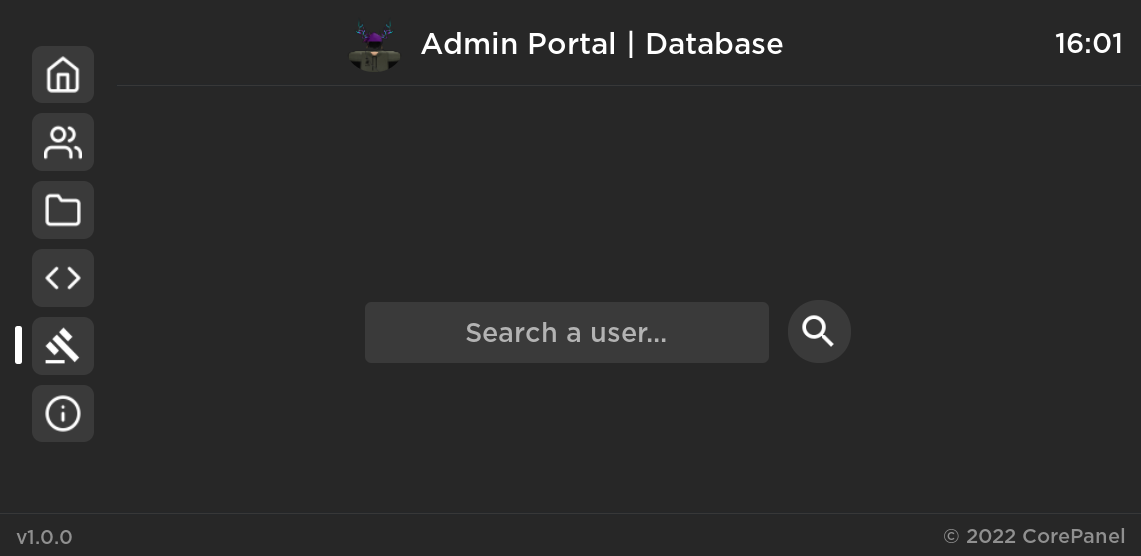Select the Database label in header

tap(714, 44)
